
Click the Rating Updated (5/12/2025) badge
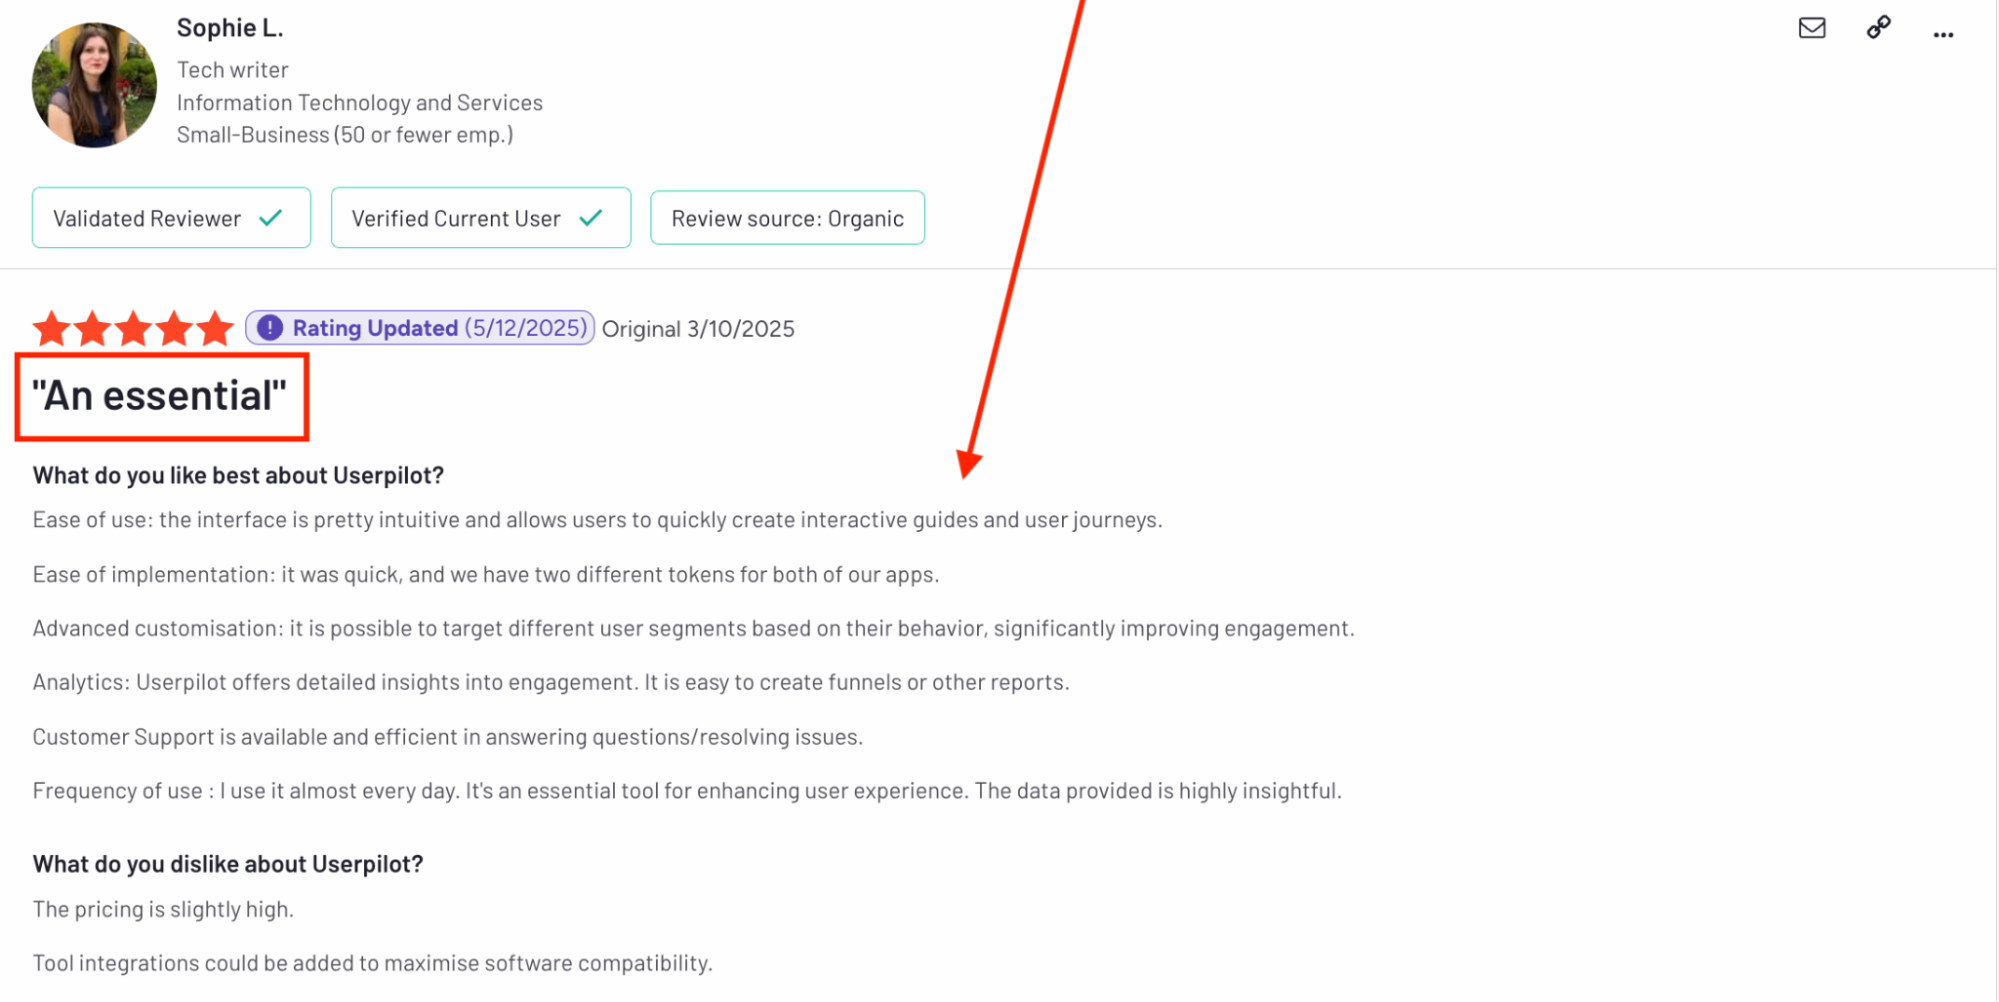pos(420,328)
